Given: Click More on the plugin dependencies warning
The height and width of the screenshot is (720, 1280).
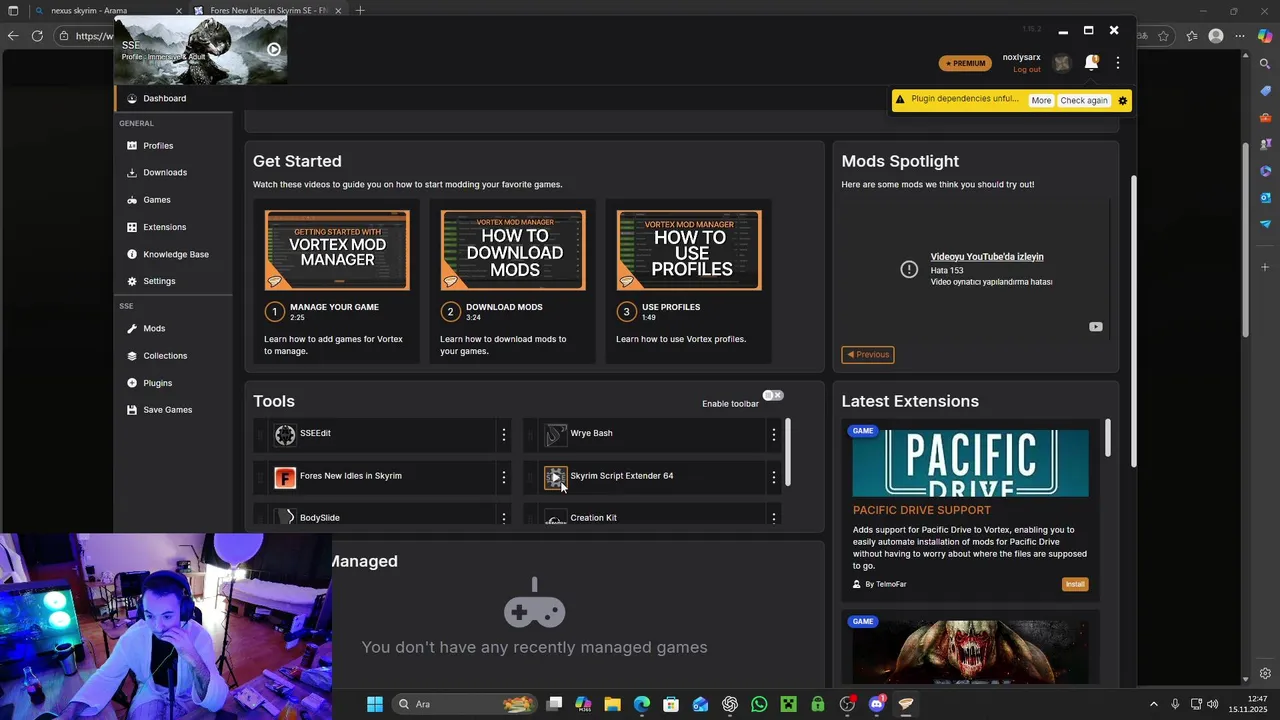Looking at the screenshot, I should coord(1041,101).
